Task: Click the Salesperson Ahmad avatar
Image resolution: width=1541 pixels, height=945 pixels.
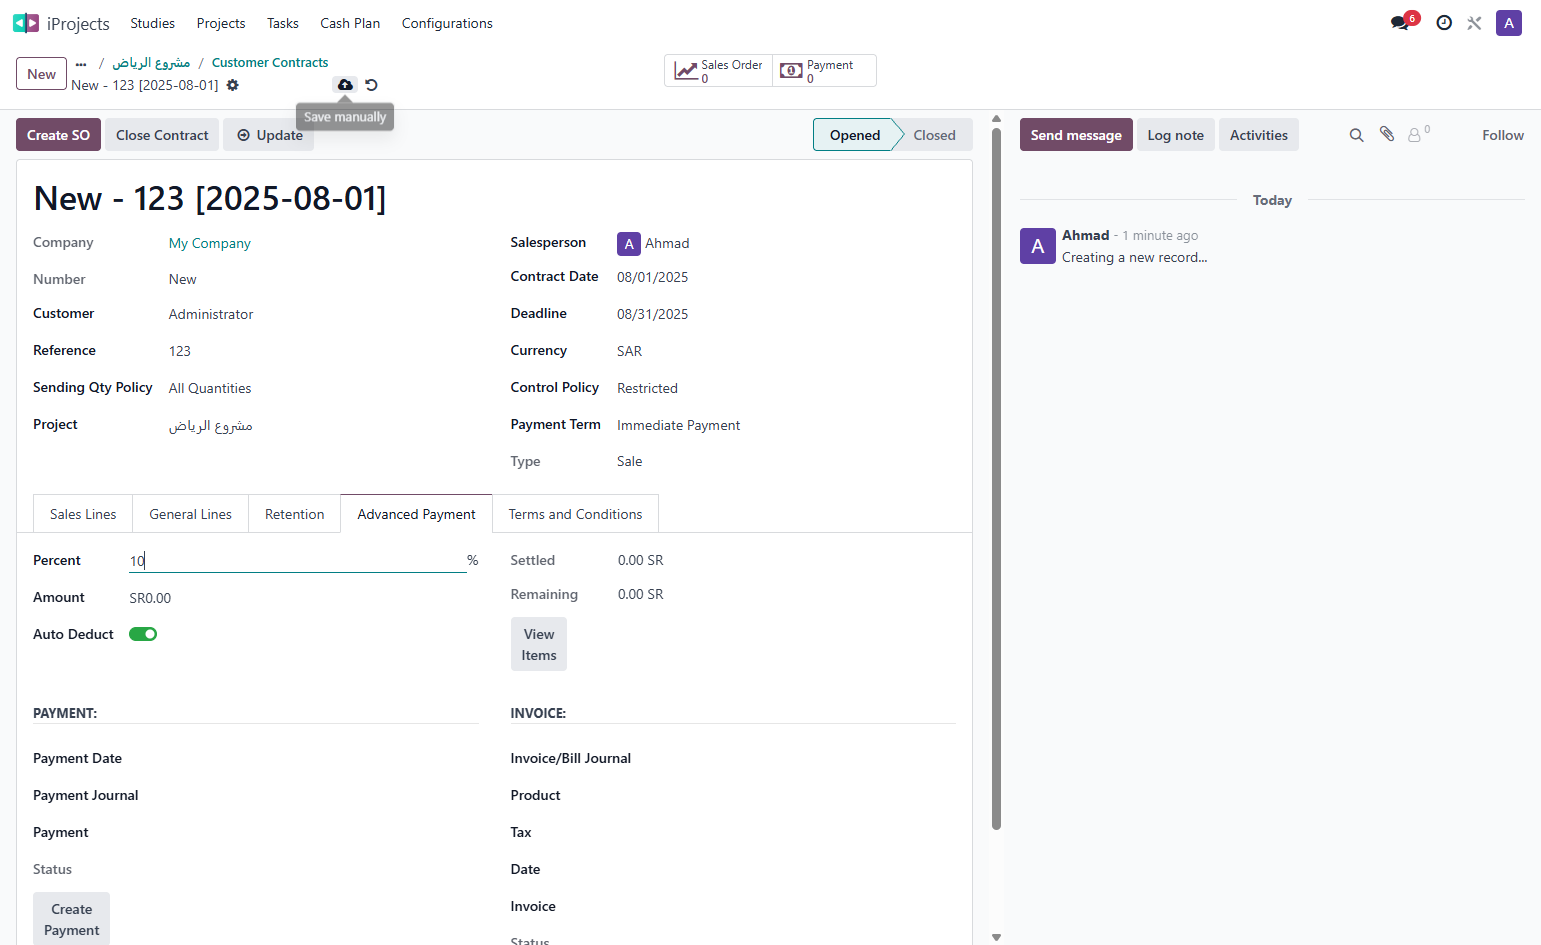Action: coord(629,243)
